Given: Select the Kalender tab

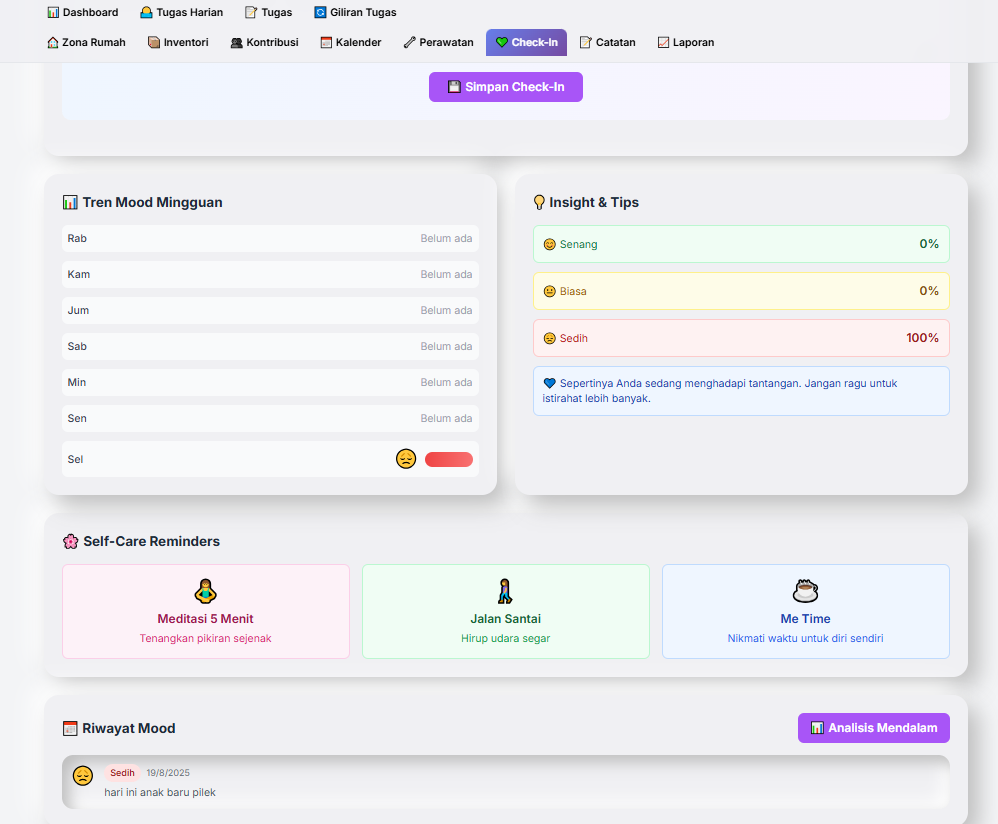Looking at the screenshot, I should pos(351,43).
